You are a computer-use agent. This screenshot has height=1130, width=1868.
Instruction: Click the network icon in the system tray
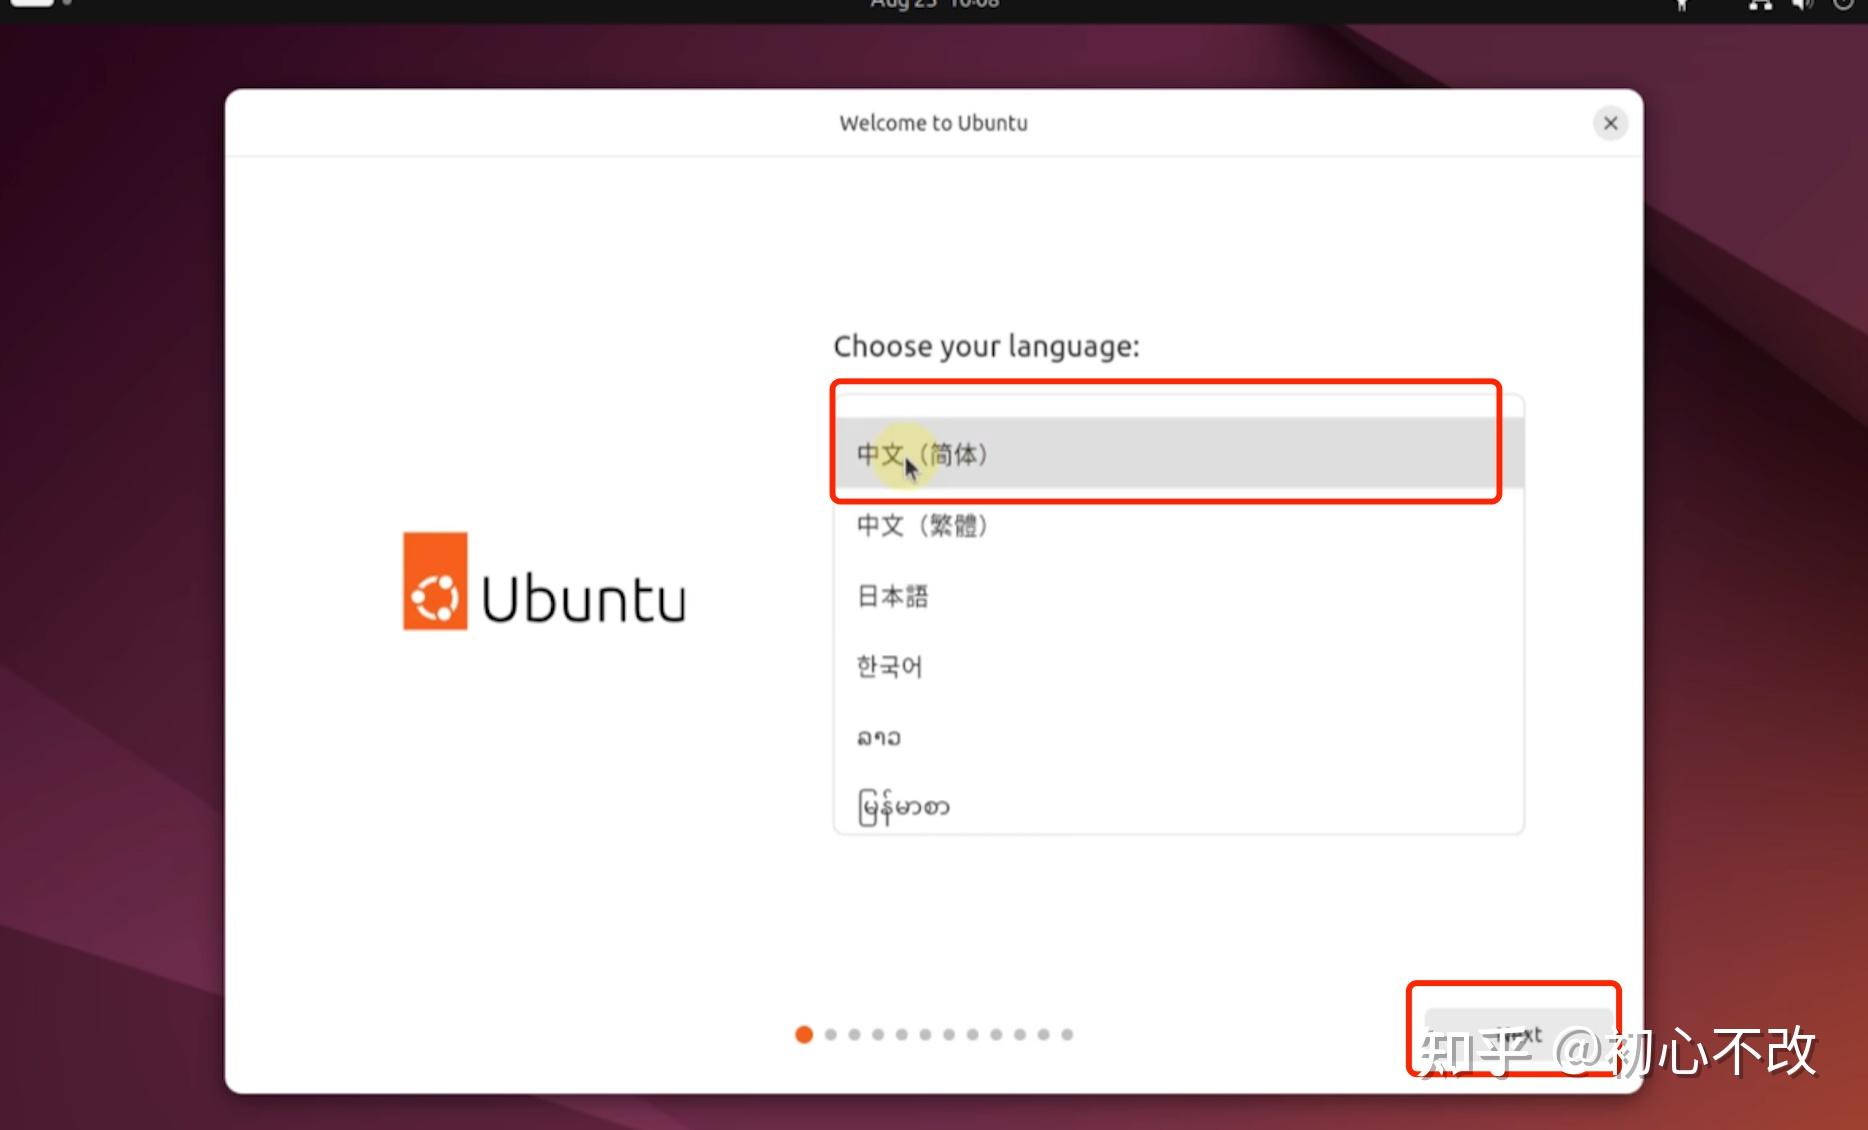[1760, 6]
